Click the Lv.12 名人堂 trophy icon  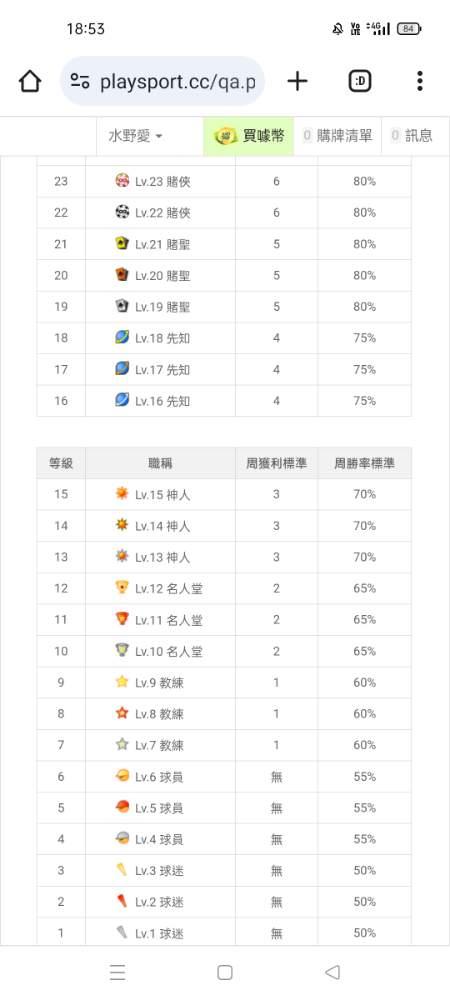(122, 587)
